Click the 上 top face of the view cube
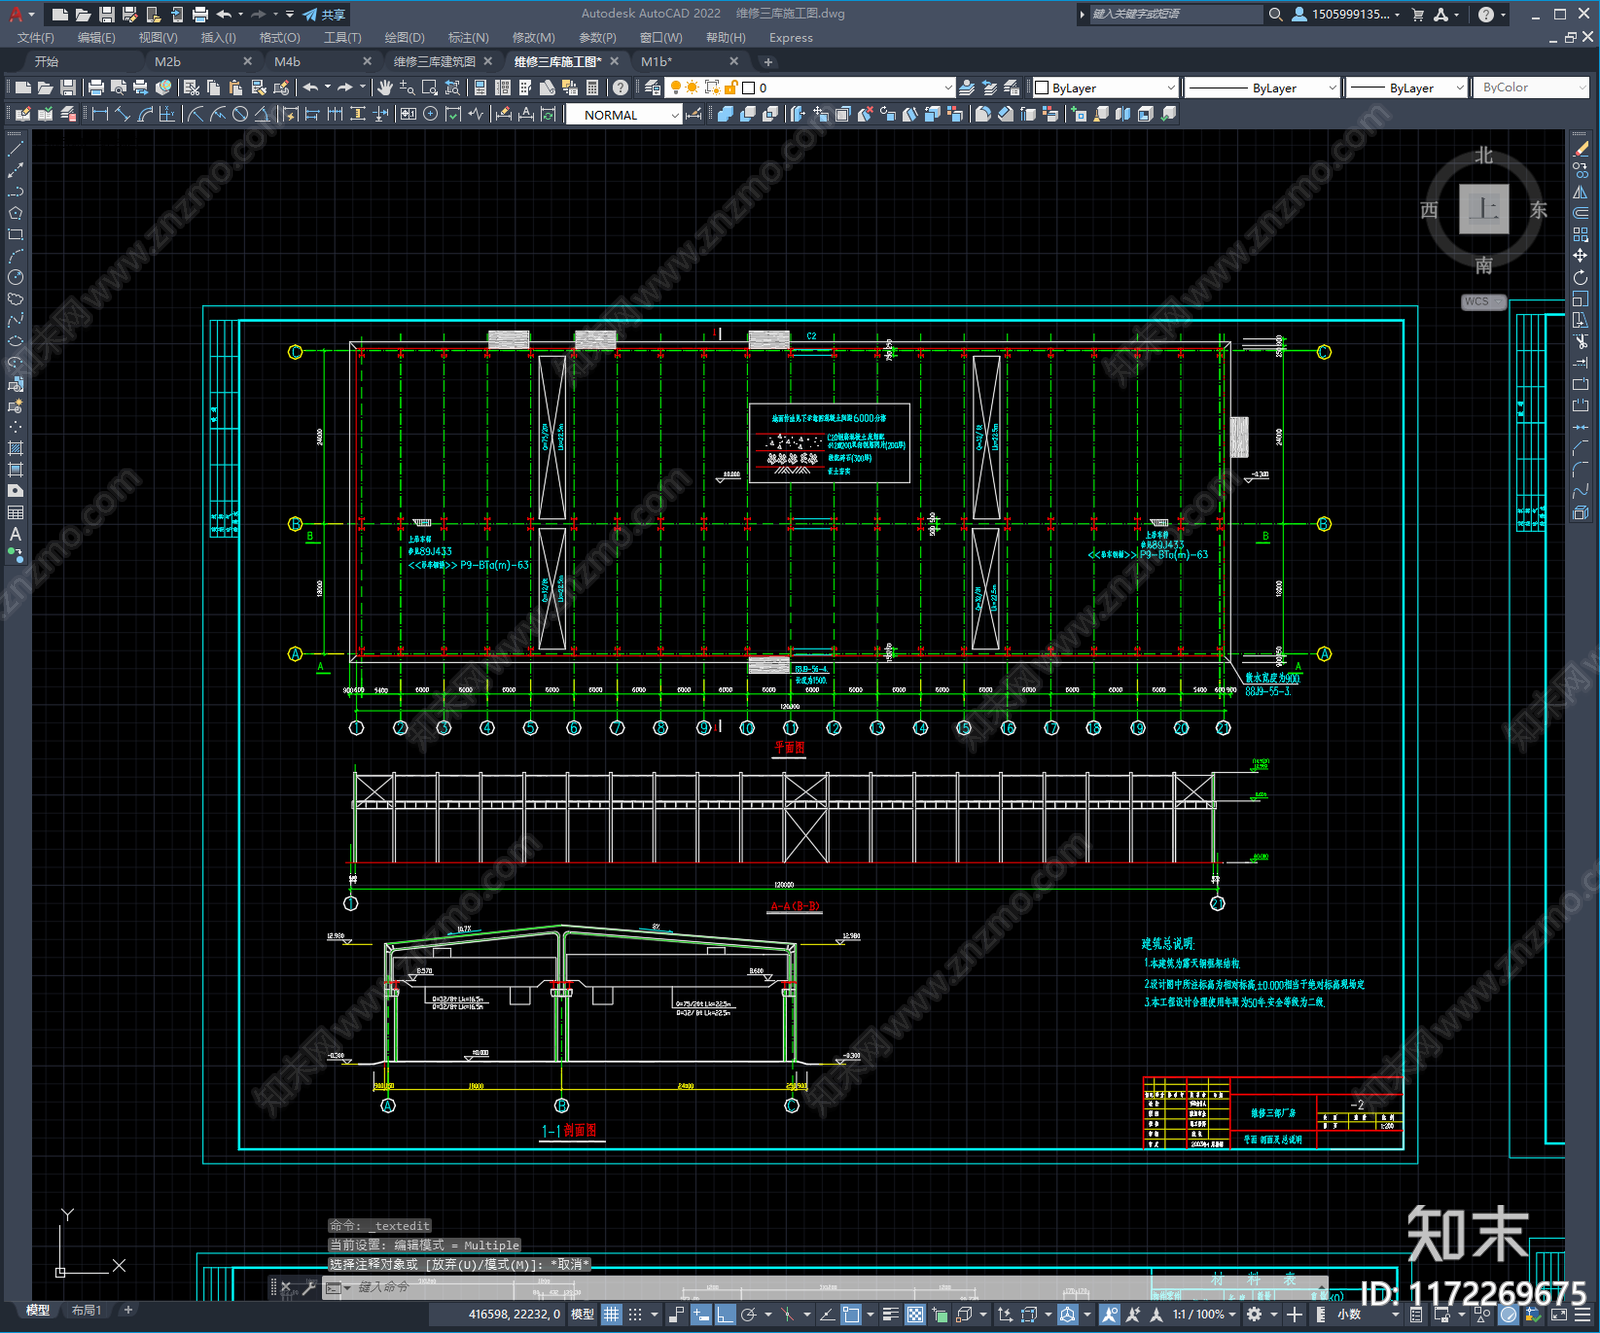The height and width of the screenshot is (1333, 1600). point(1484,209)
